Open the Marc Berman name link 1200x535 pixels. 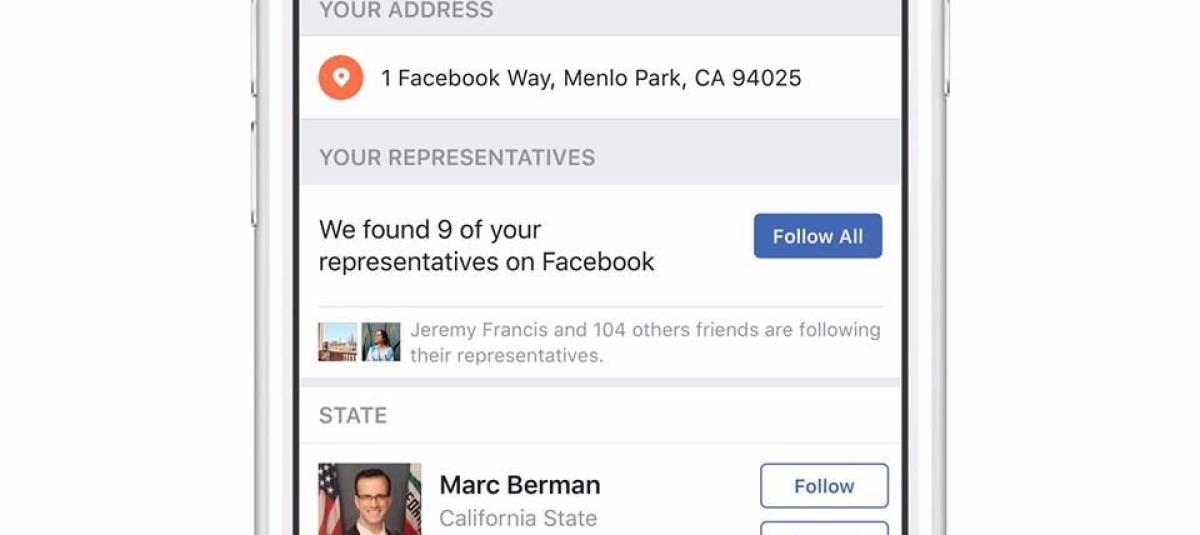pyautogui.click(x=520, y=485)
